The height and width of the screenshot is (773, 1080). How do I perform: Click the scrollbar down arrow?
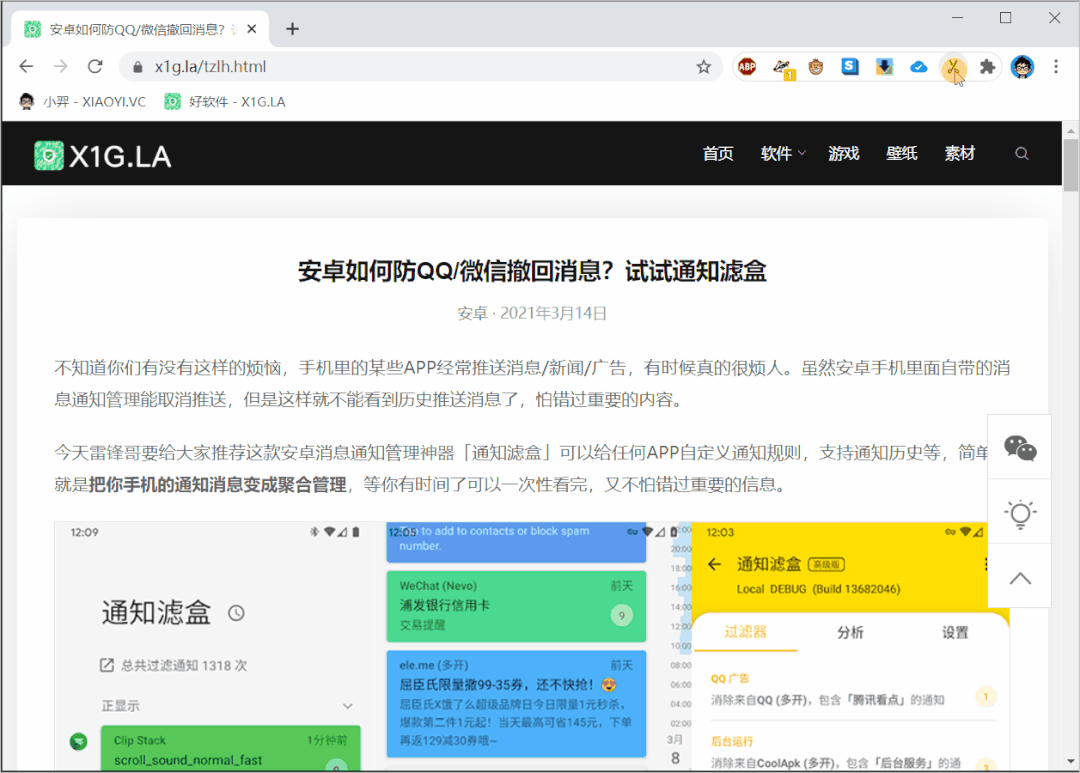(1070, 762)
